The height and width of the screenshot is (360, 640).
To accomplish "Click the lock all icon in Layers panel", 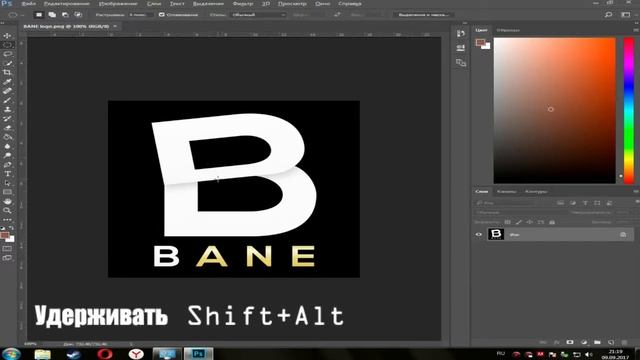I will tap(552, 222).
